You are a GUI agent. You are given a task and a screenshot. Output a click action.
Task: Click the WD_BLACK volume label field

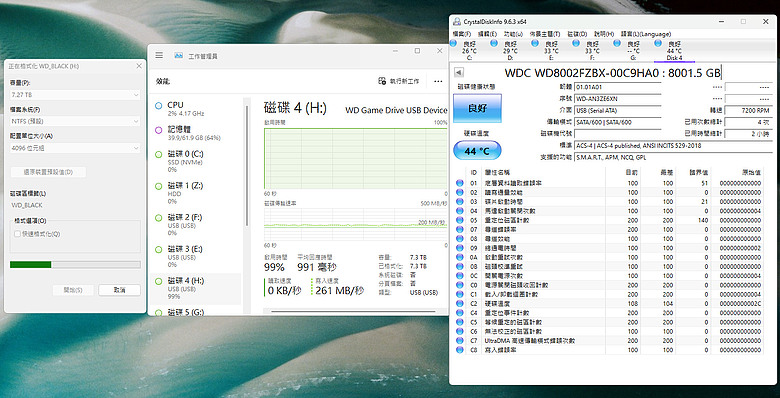[75, 205]
